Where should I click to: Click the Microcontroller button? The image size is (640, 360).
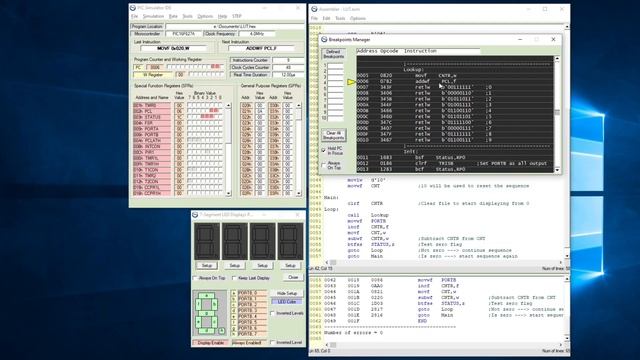tap(147, 34)
